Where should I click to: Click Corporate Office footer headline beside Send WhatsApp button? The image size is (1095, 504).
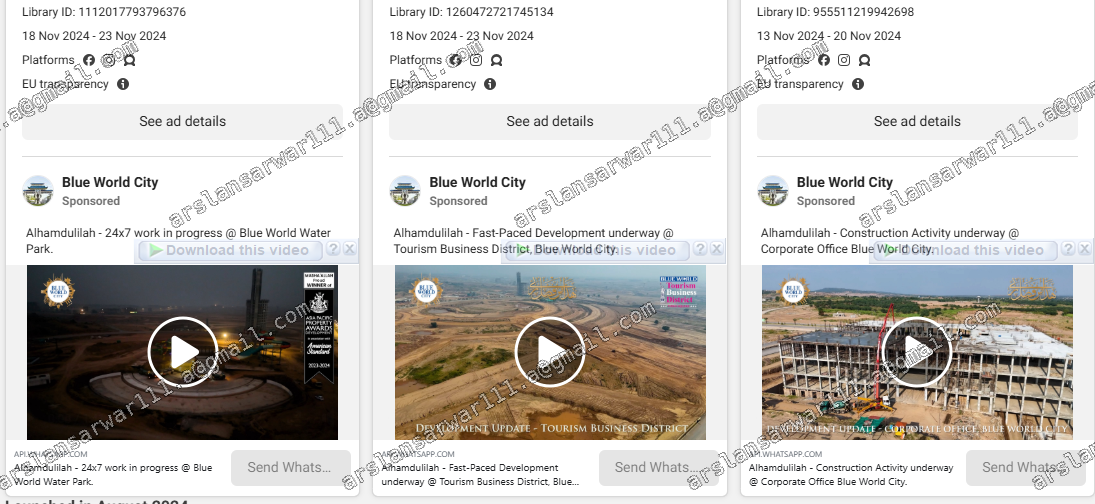point(851,475)
